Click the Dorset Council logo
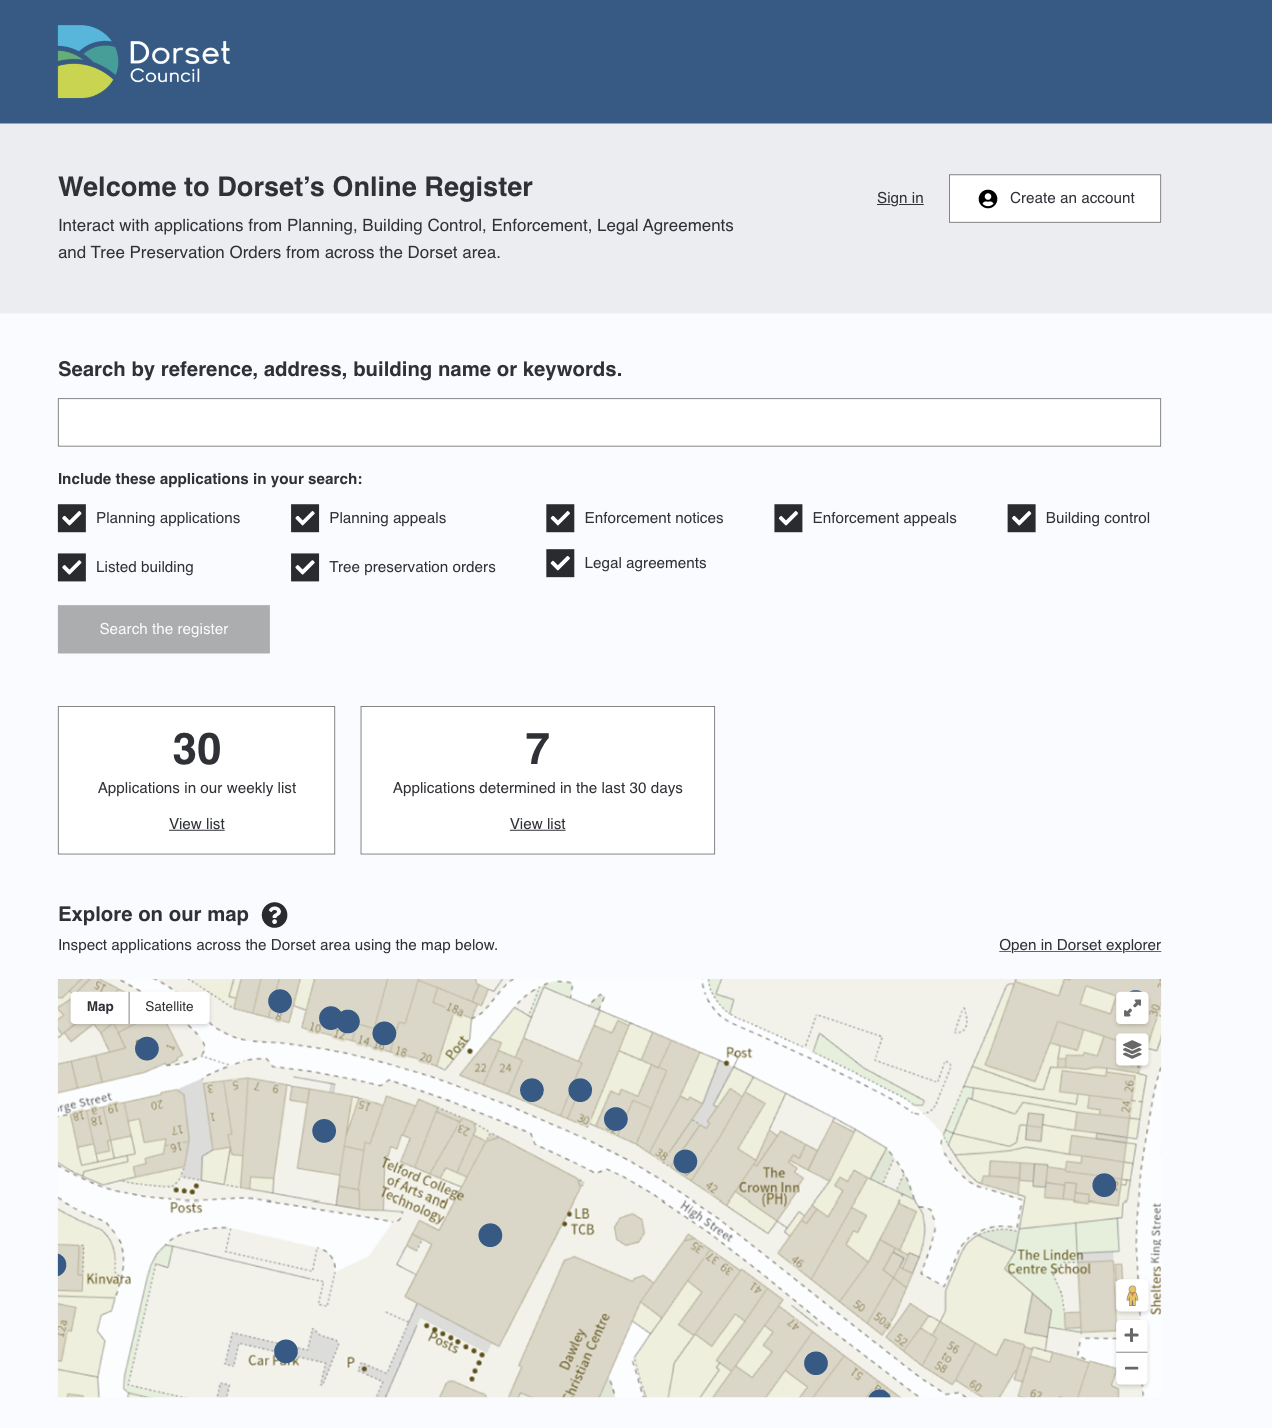The image size is (1272, 1428). (143, 60)
